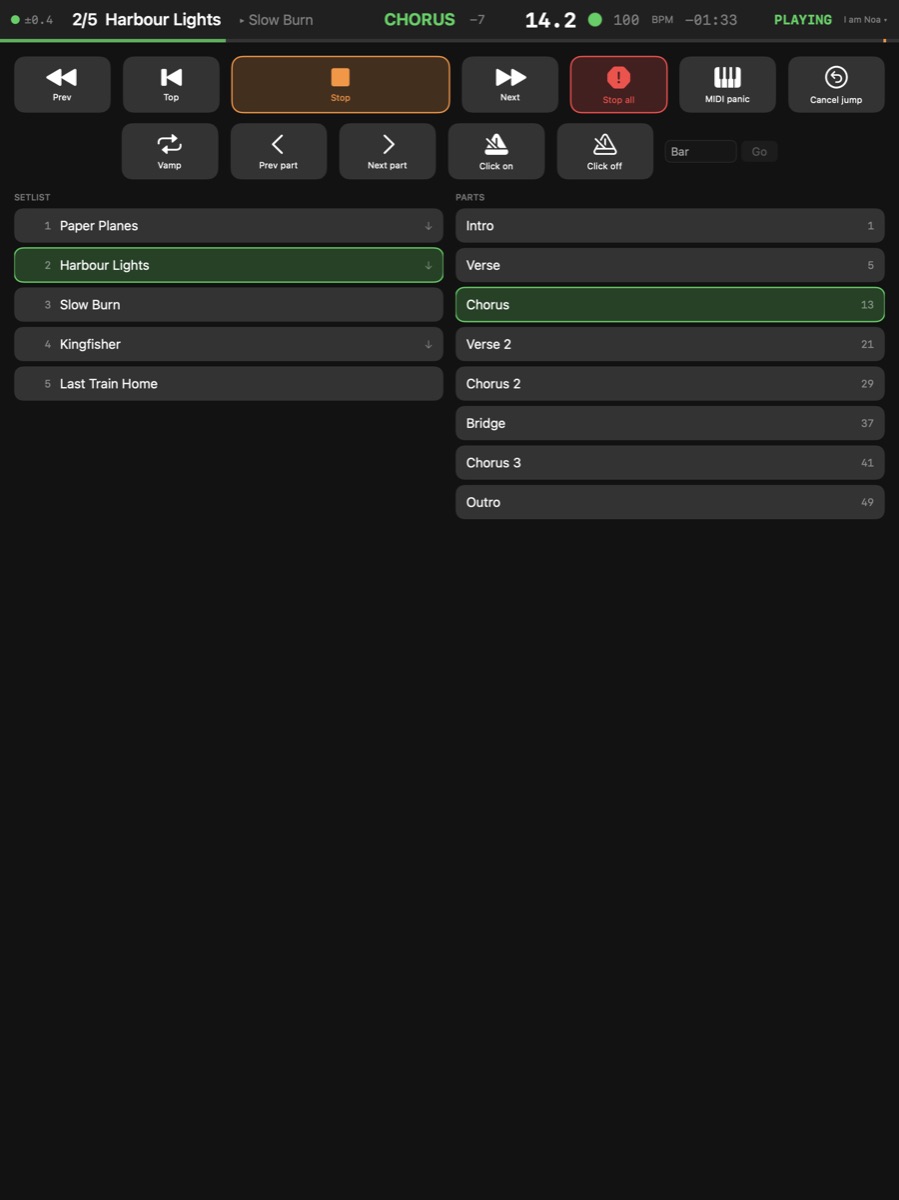The image size is (899, 1200).
Task: Click the '100' BPM tempo value
Action: (x=626, y=20)
